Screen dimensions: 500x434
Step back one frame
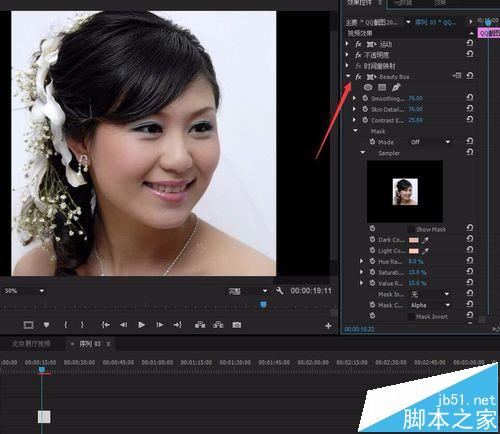click(124, 325)
